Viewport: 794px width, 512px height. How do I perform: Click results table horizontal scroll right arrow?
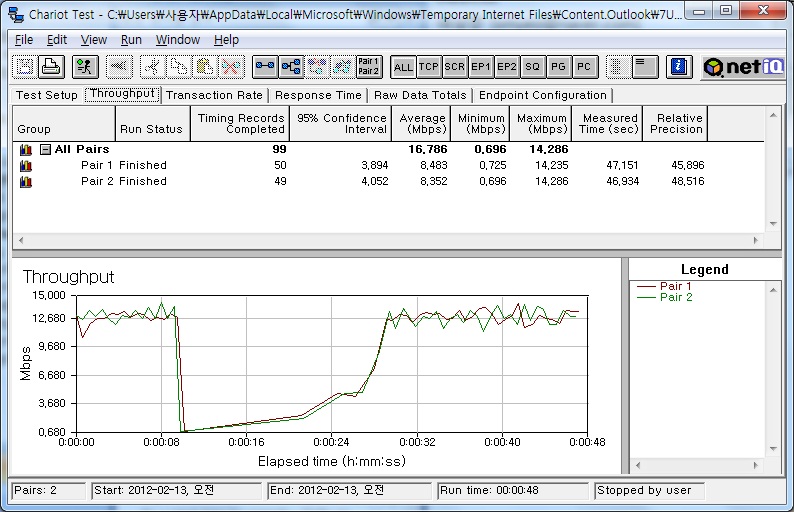tap(756, 241)
